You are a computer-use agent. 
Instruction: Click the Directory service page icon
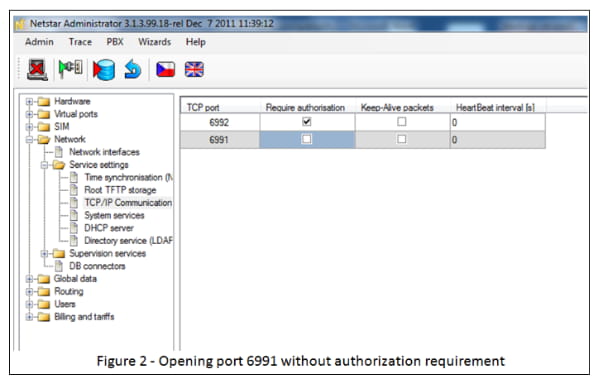coord(74,241)
